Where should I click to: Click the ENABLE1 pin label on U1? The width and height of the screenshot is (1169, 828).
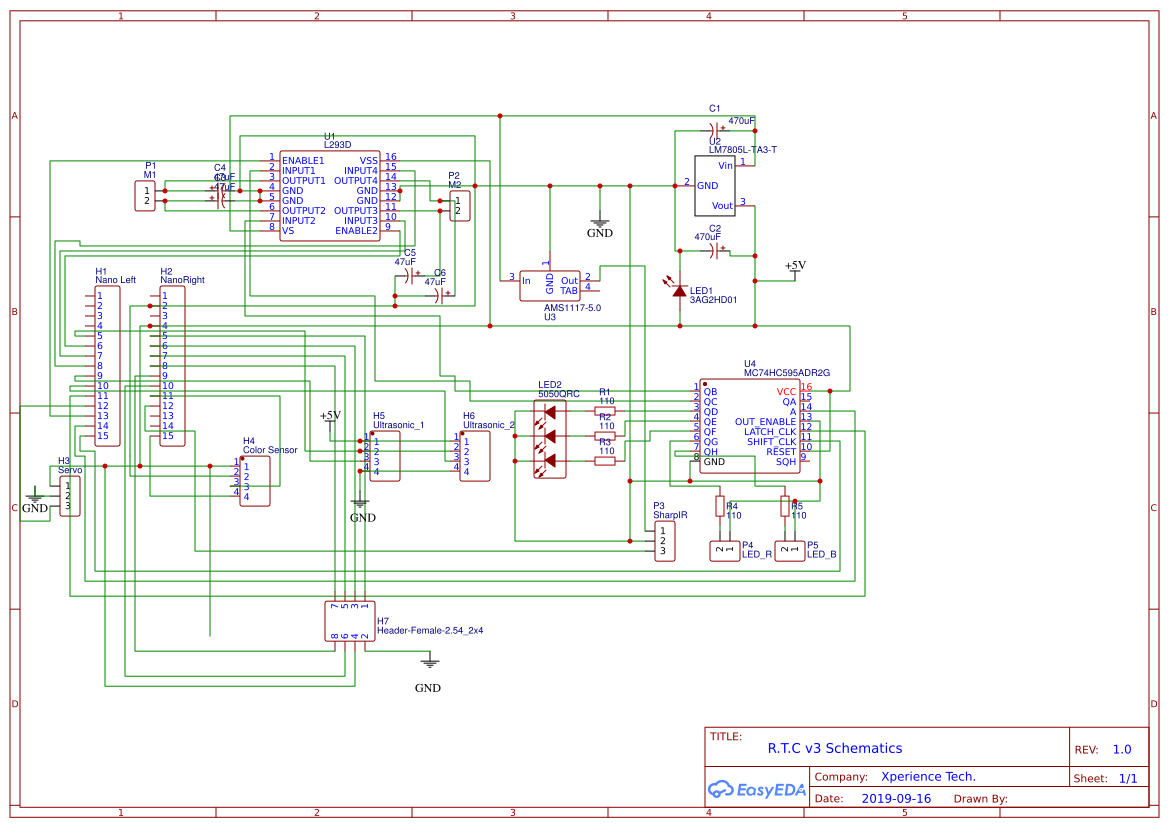(x=303, y=160)
